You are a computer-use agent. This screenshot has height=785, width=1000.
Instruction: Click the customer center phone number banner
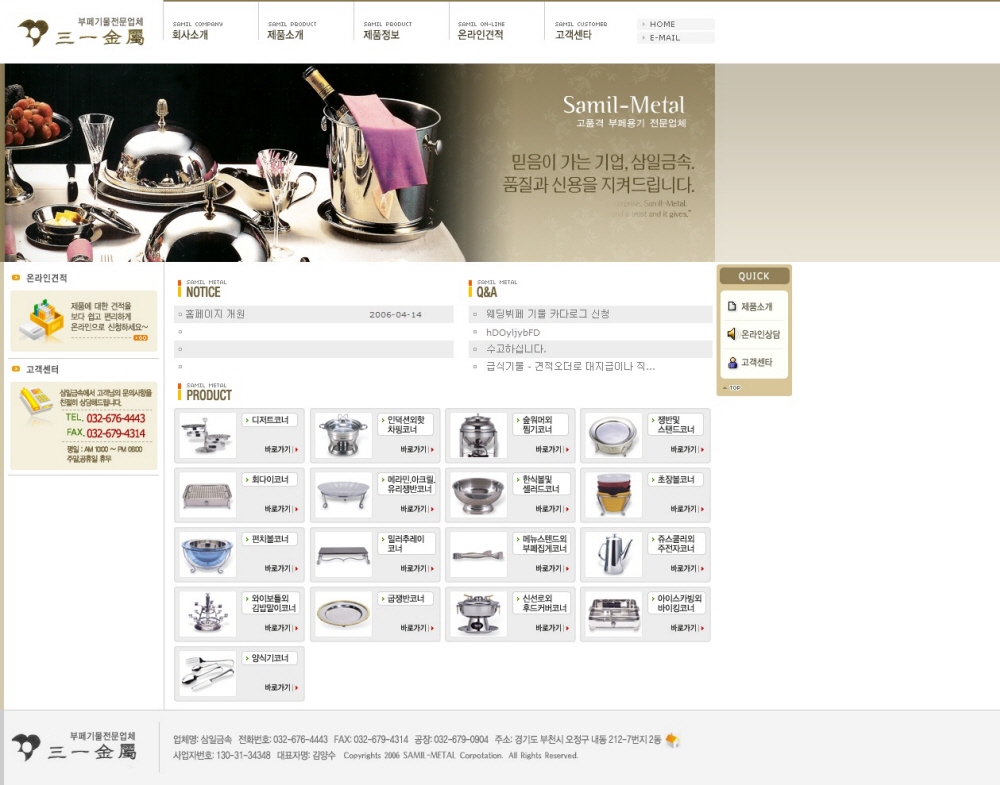[84, 425]
